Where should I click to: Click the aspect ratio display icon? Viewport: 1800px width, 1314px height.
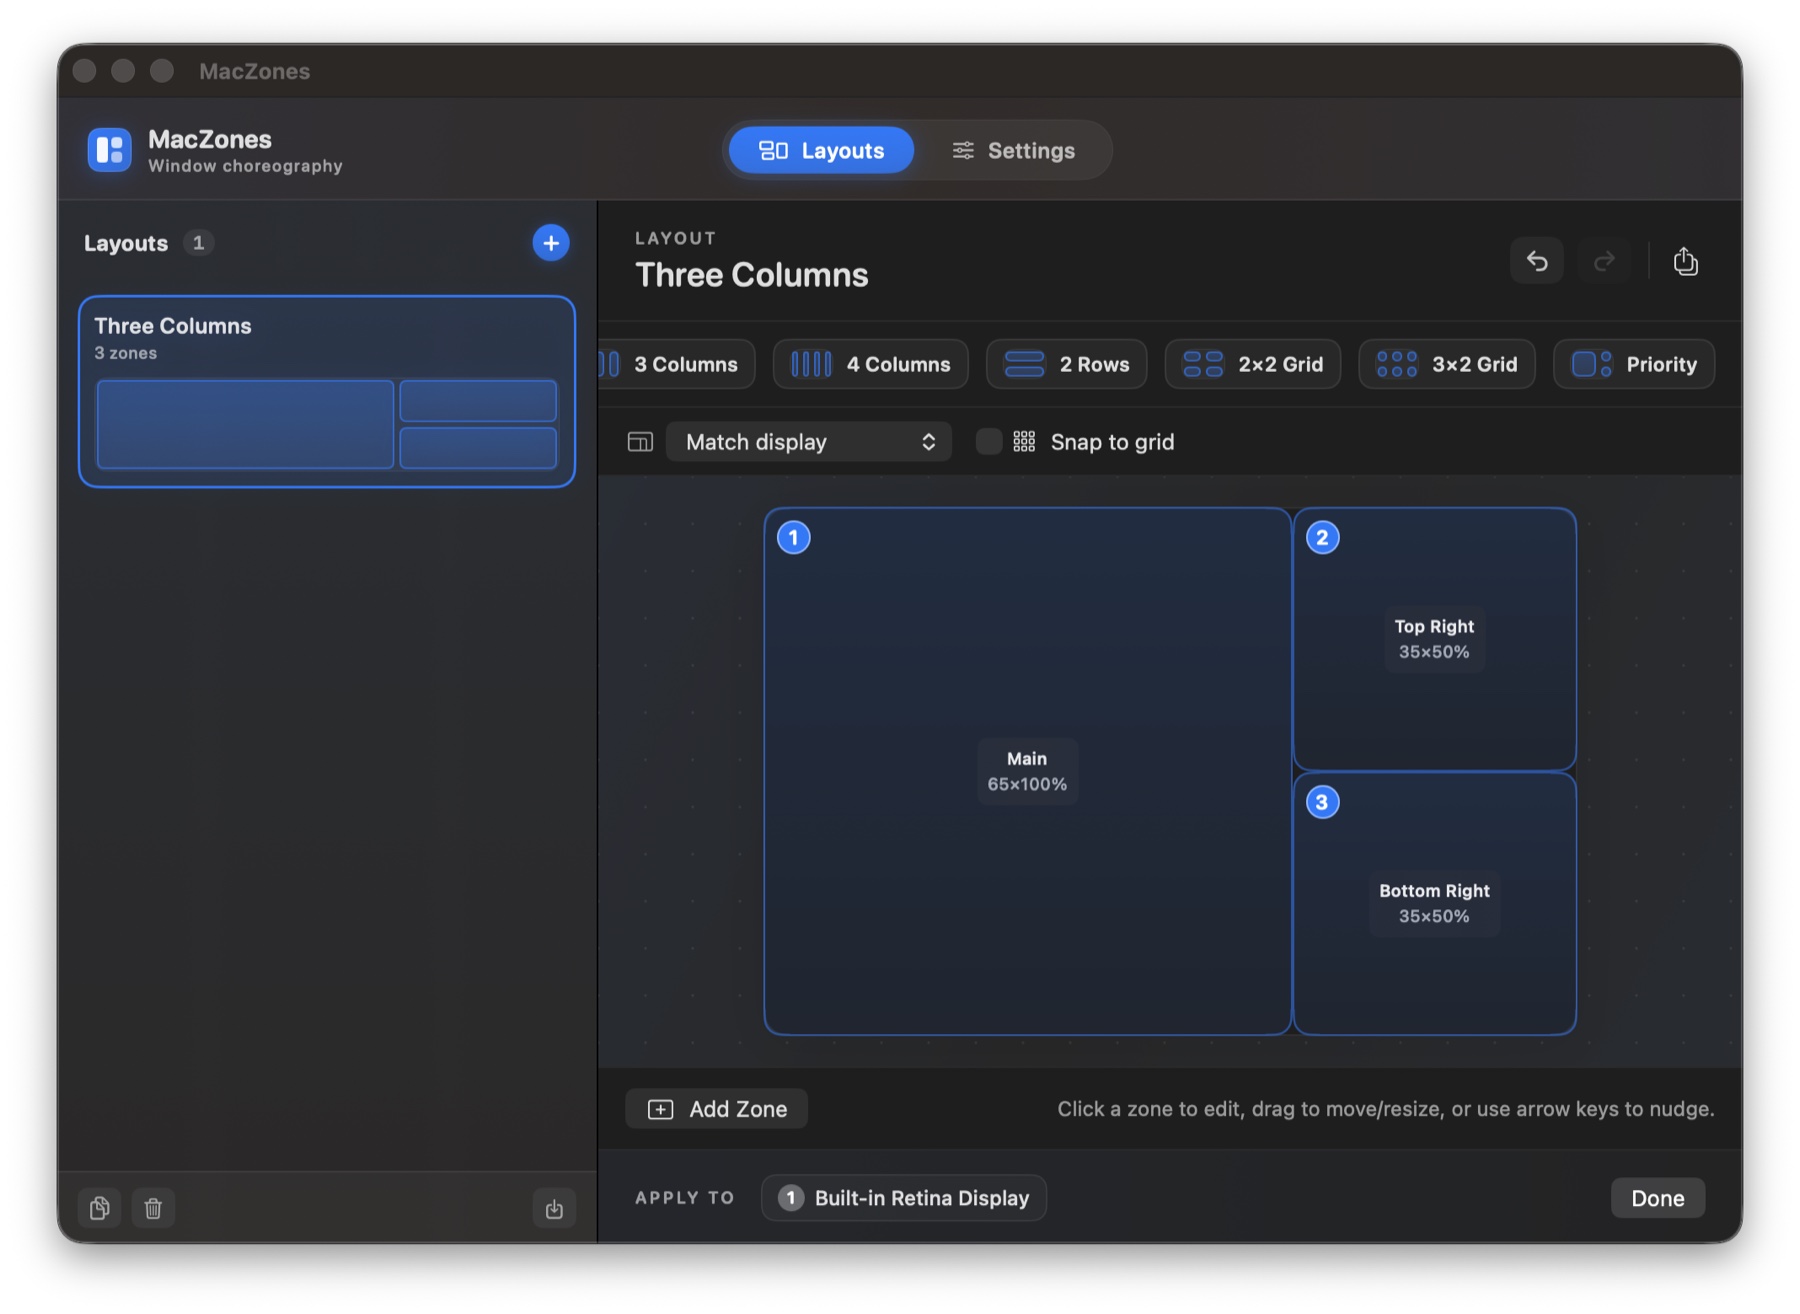pos(640,442)
